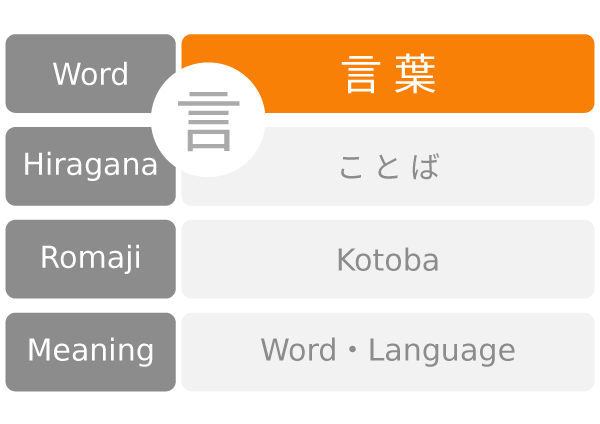
Task: Click the circular 言 kanji badge
Action: (x=208, y=121)
